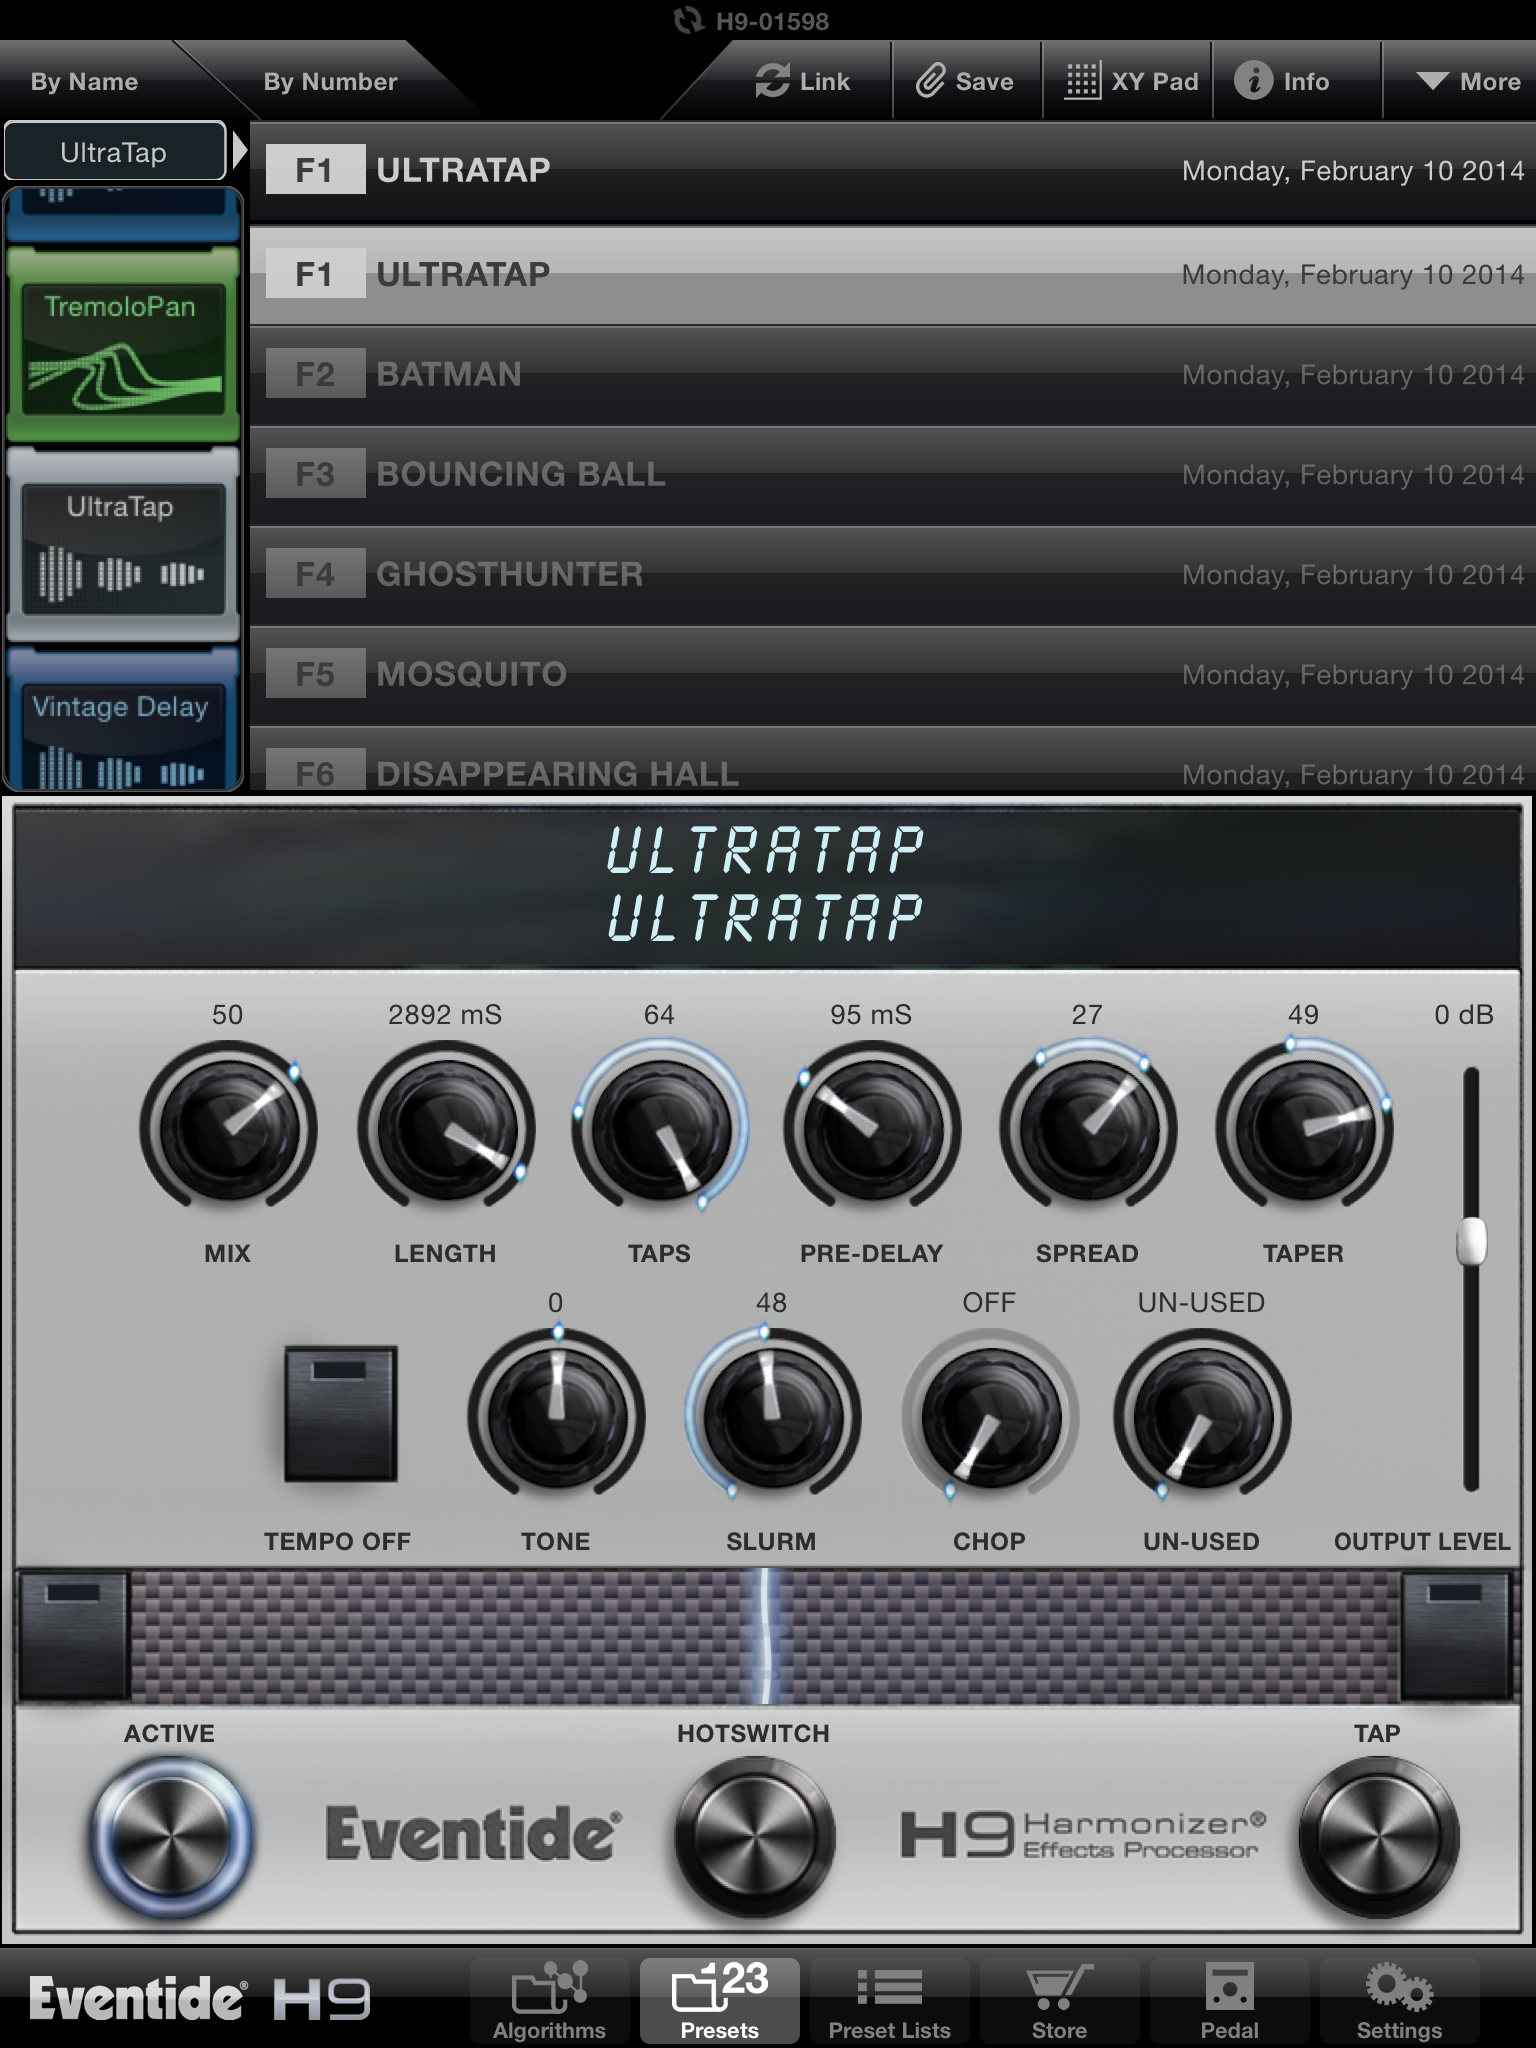Toggle the ACTIVE footswitch
The width and height of the screenshot is (1536, 2048).
click(170, 1837)
